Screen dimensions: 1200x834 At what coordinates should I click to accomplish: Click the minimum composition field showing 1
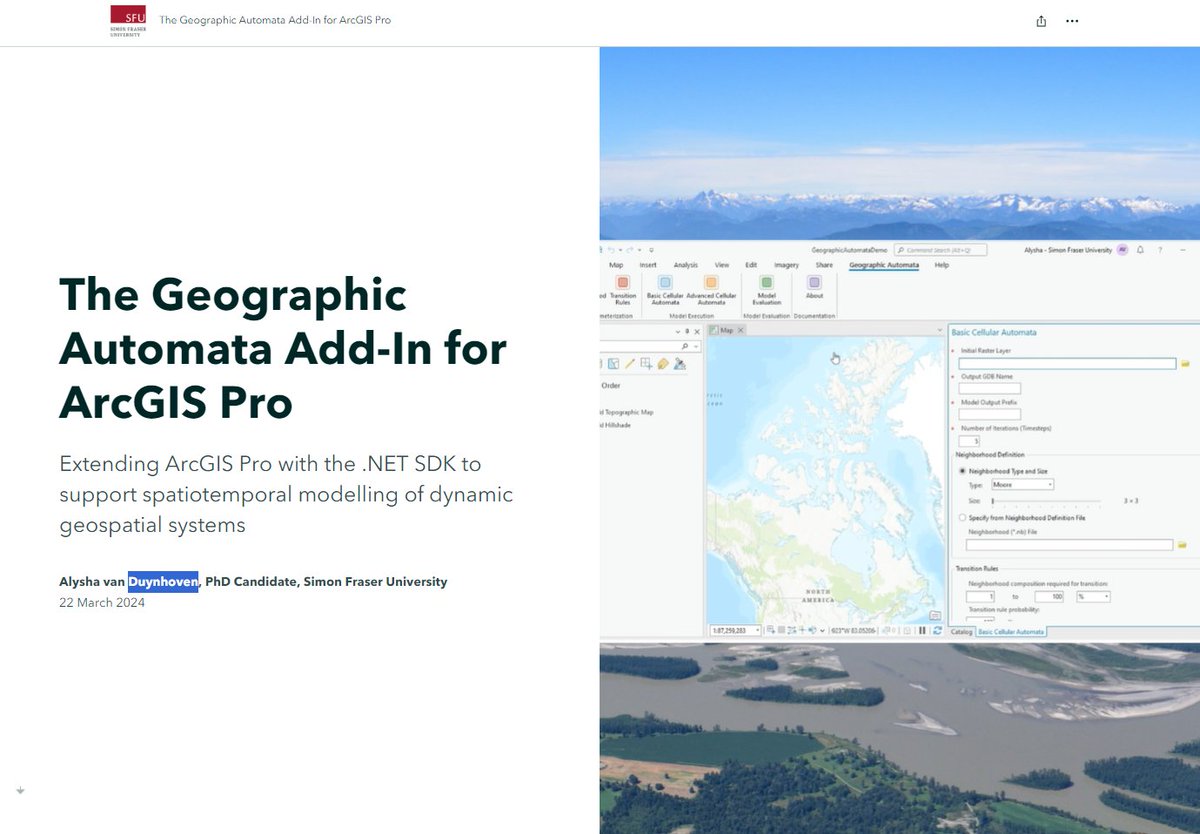[x=980, y=597]
